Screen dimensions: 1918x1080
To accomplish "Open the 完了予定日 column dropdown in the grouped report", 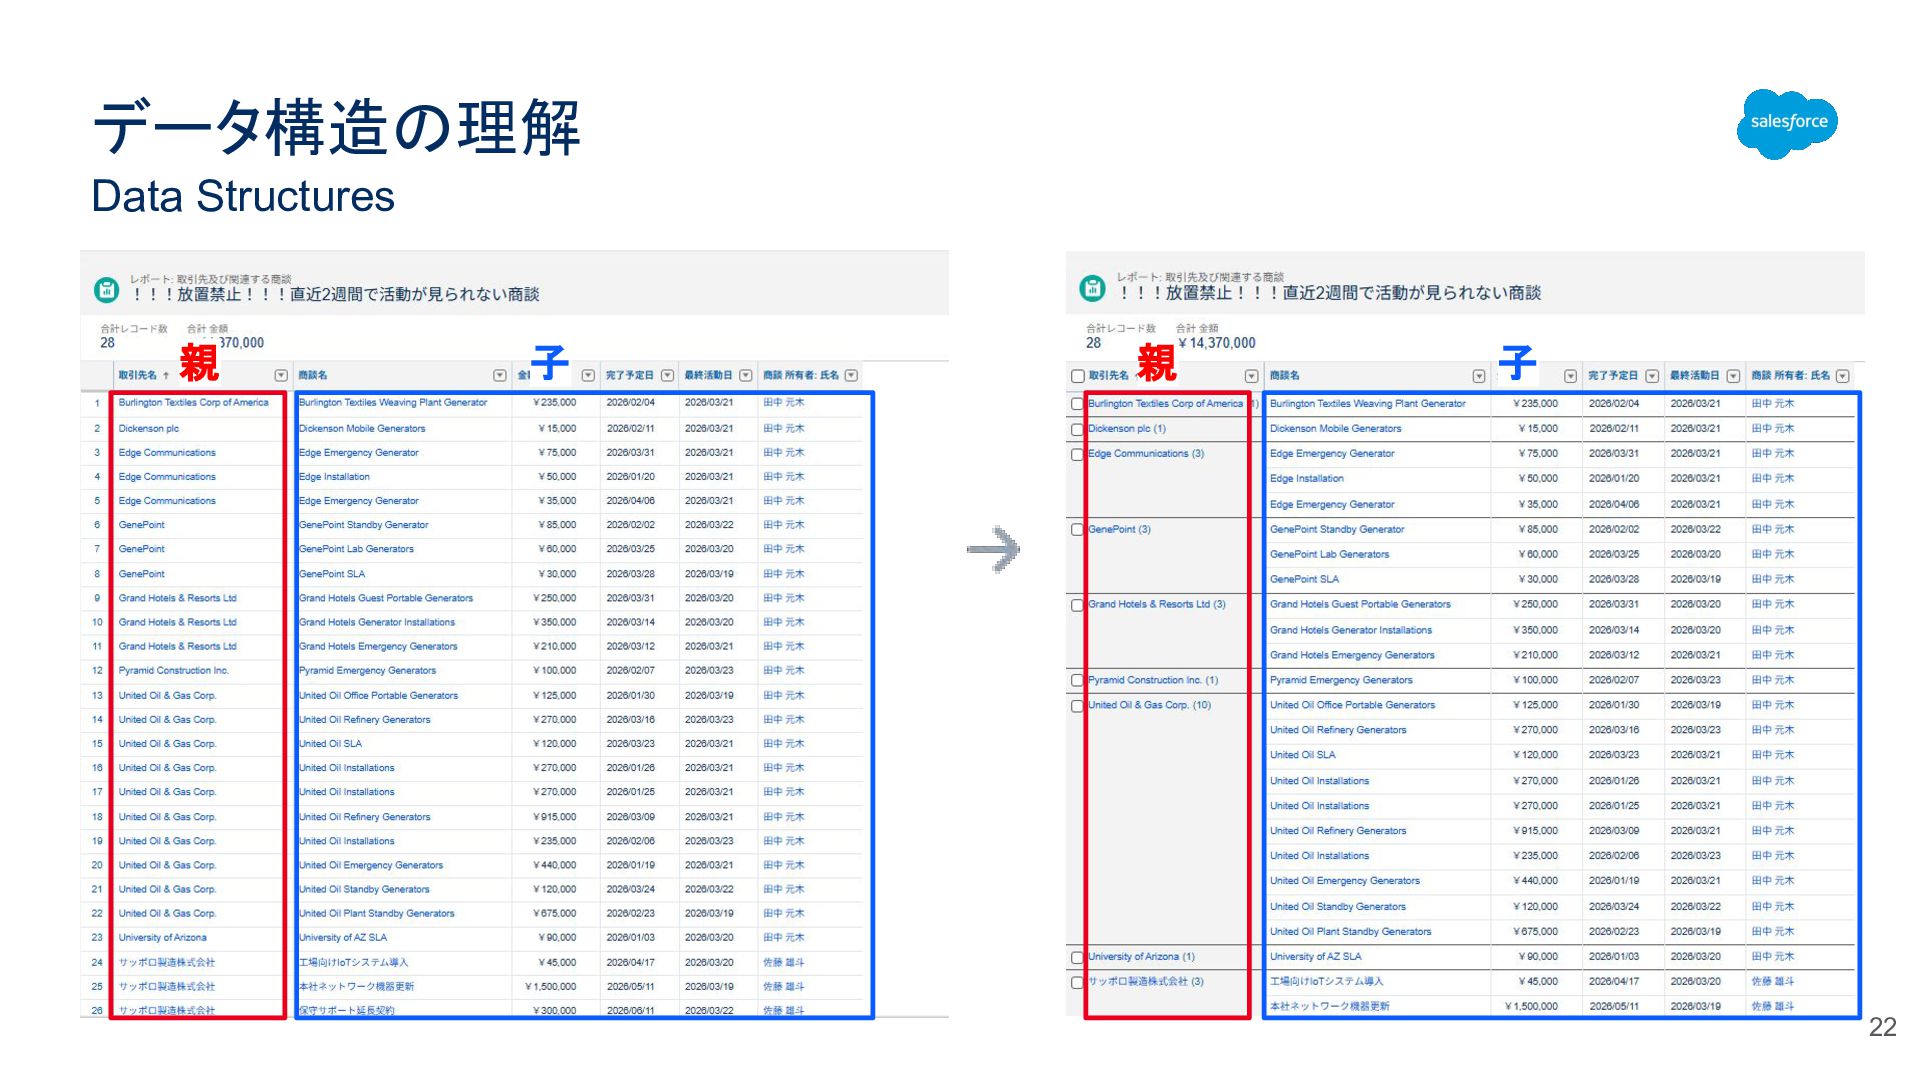I will point(1652,377).
